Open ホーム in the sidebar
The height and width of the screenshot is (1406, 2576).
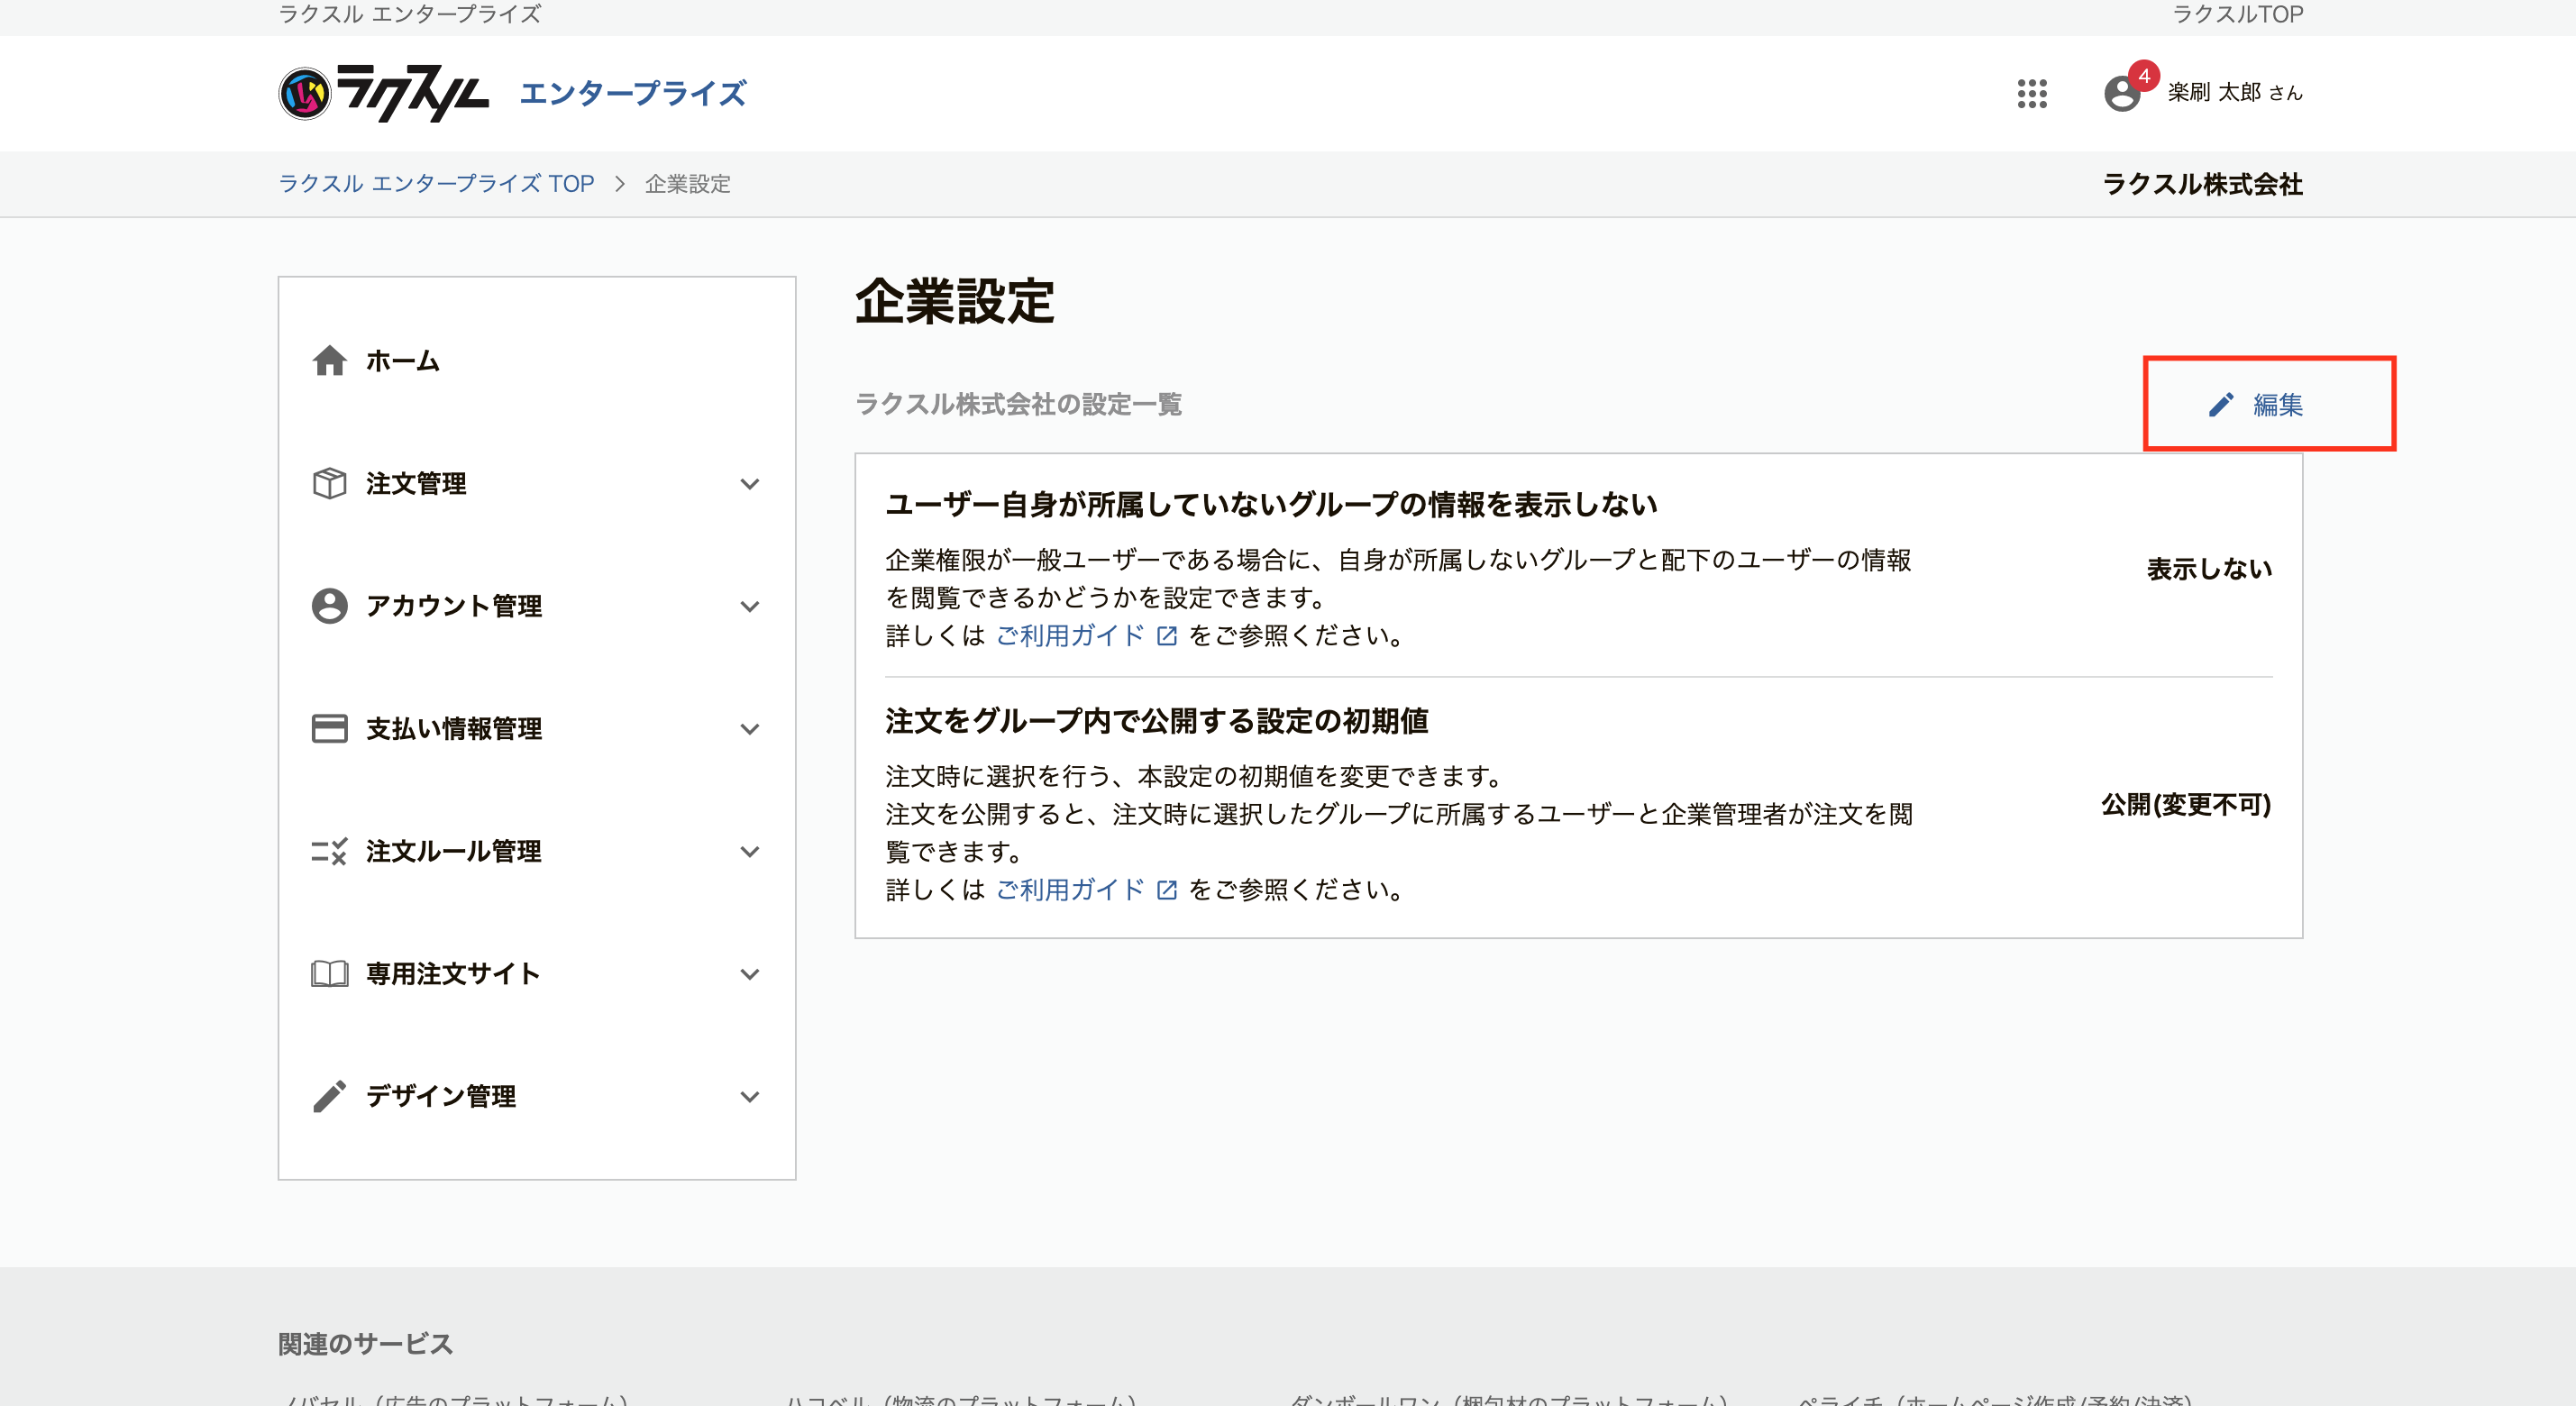coord(403,361)
